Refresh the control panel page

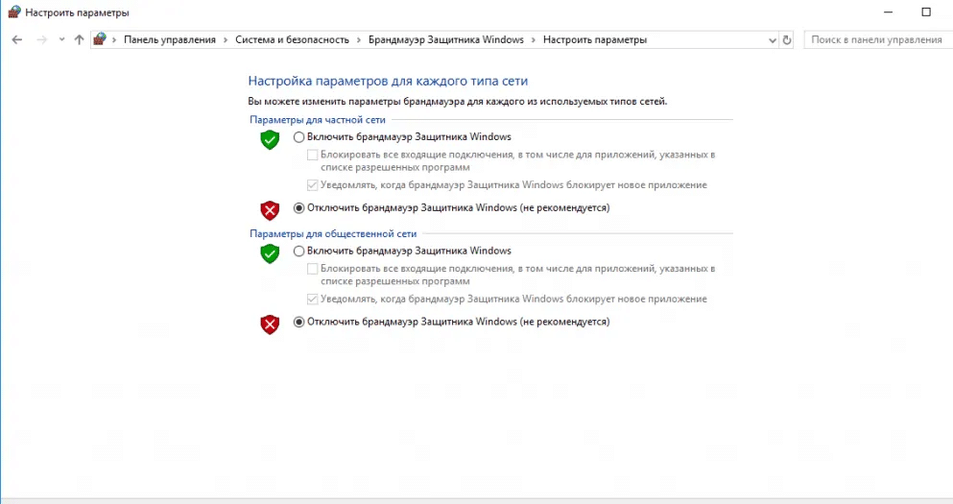click(787, 40)
